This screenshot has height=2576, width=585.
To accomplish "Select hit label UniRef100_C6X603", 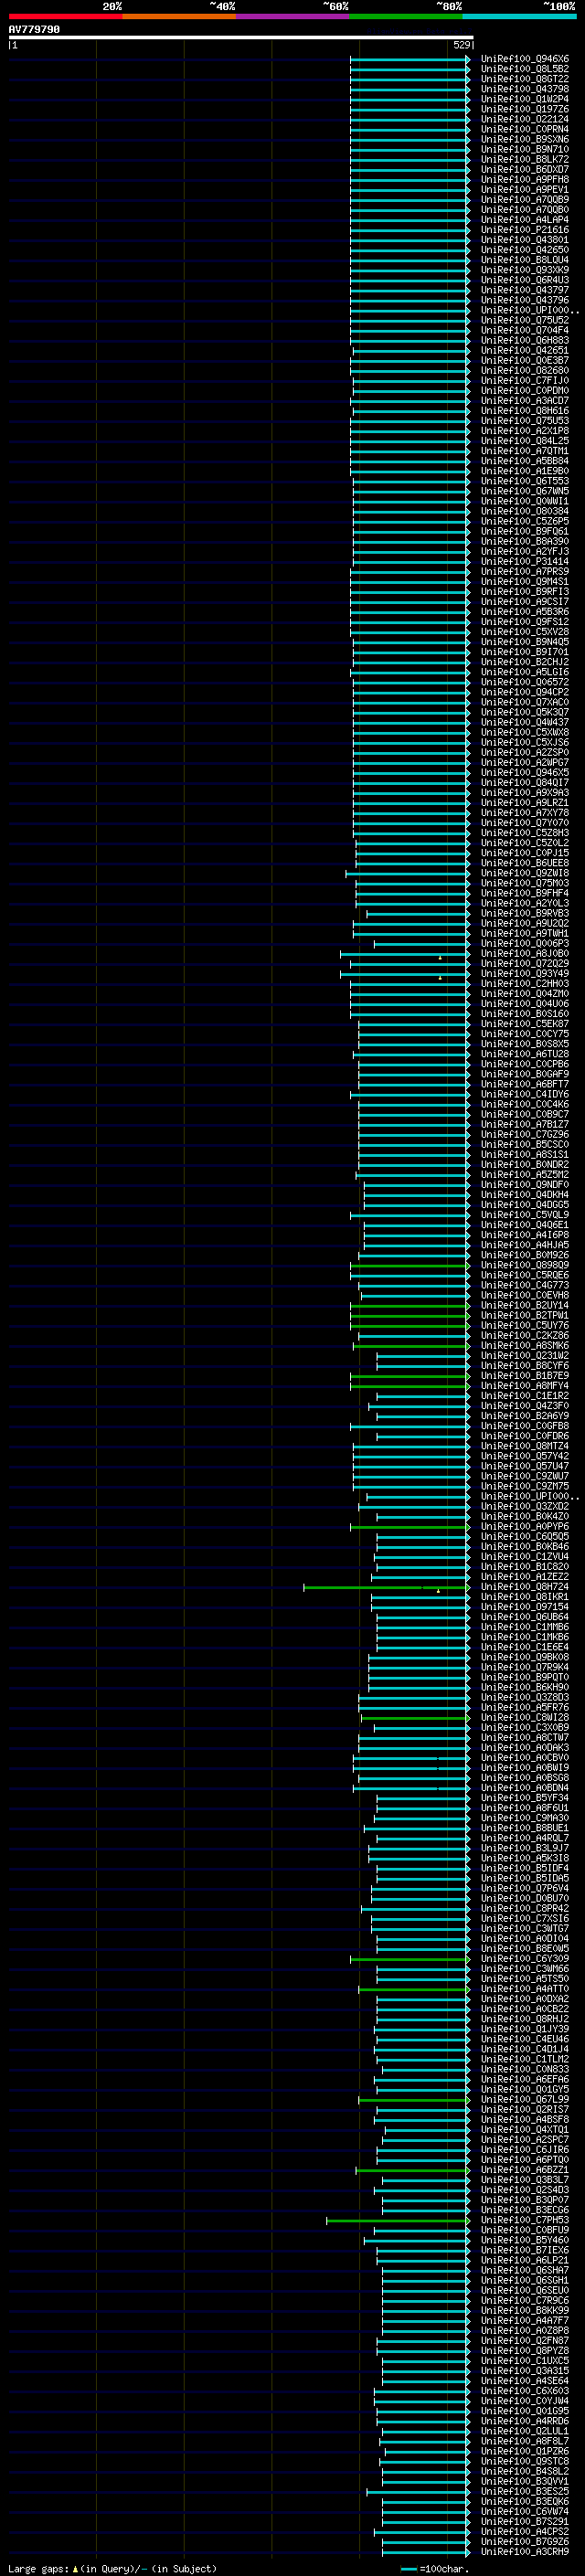I will pos(525,2390).
